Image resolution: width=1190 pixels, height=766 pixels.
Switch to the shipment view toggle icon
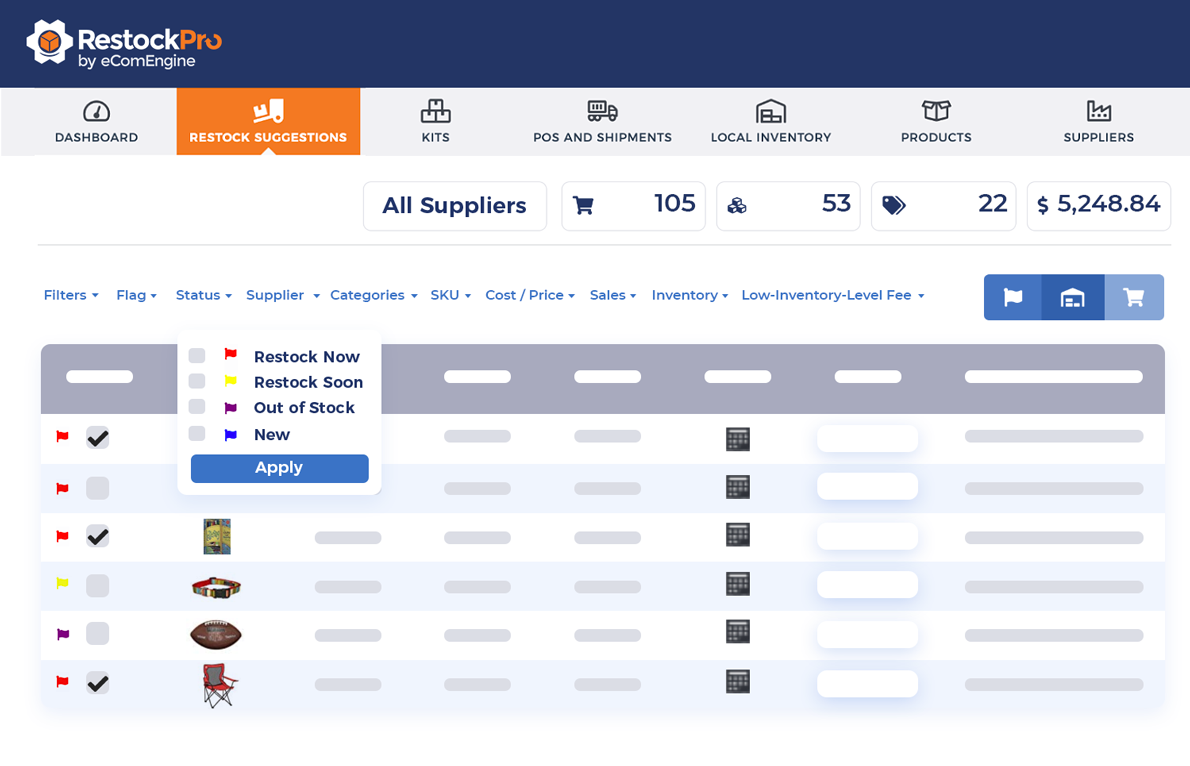(1073, 297)
